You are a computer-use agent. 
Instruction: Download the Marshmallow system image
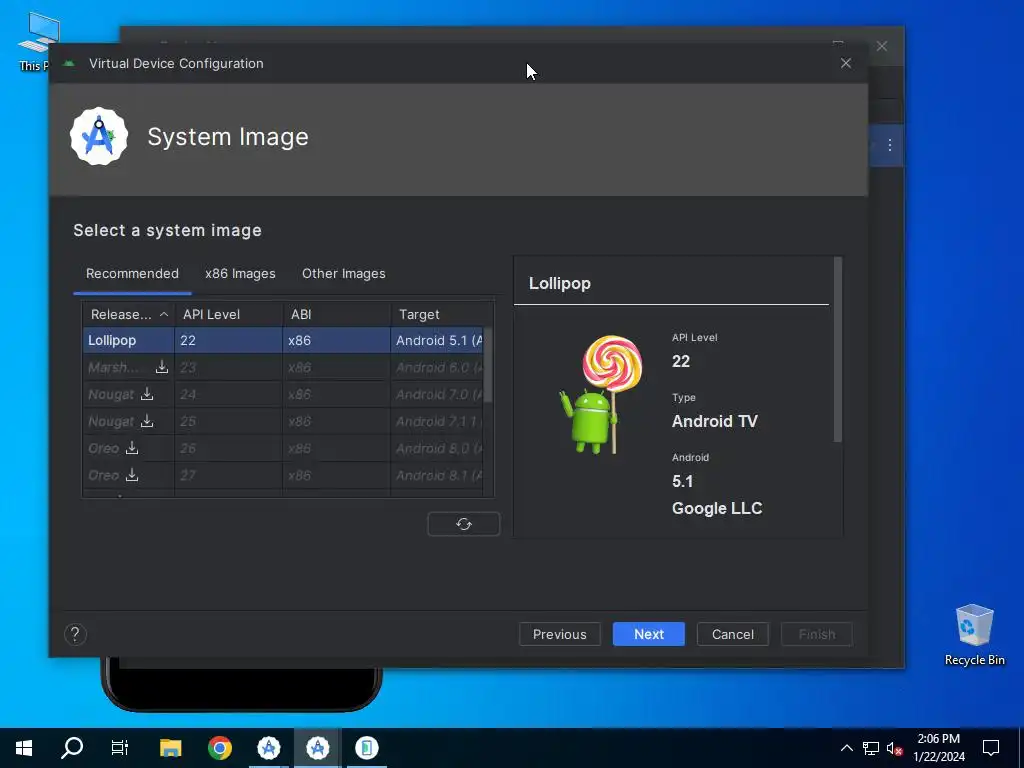point(162,367)
